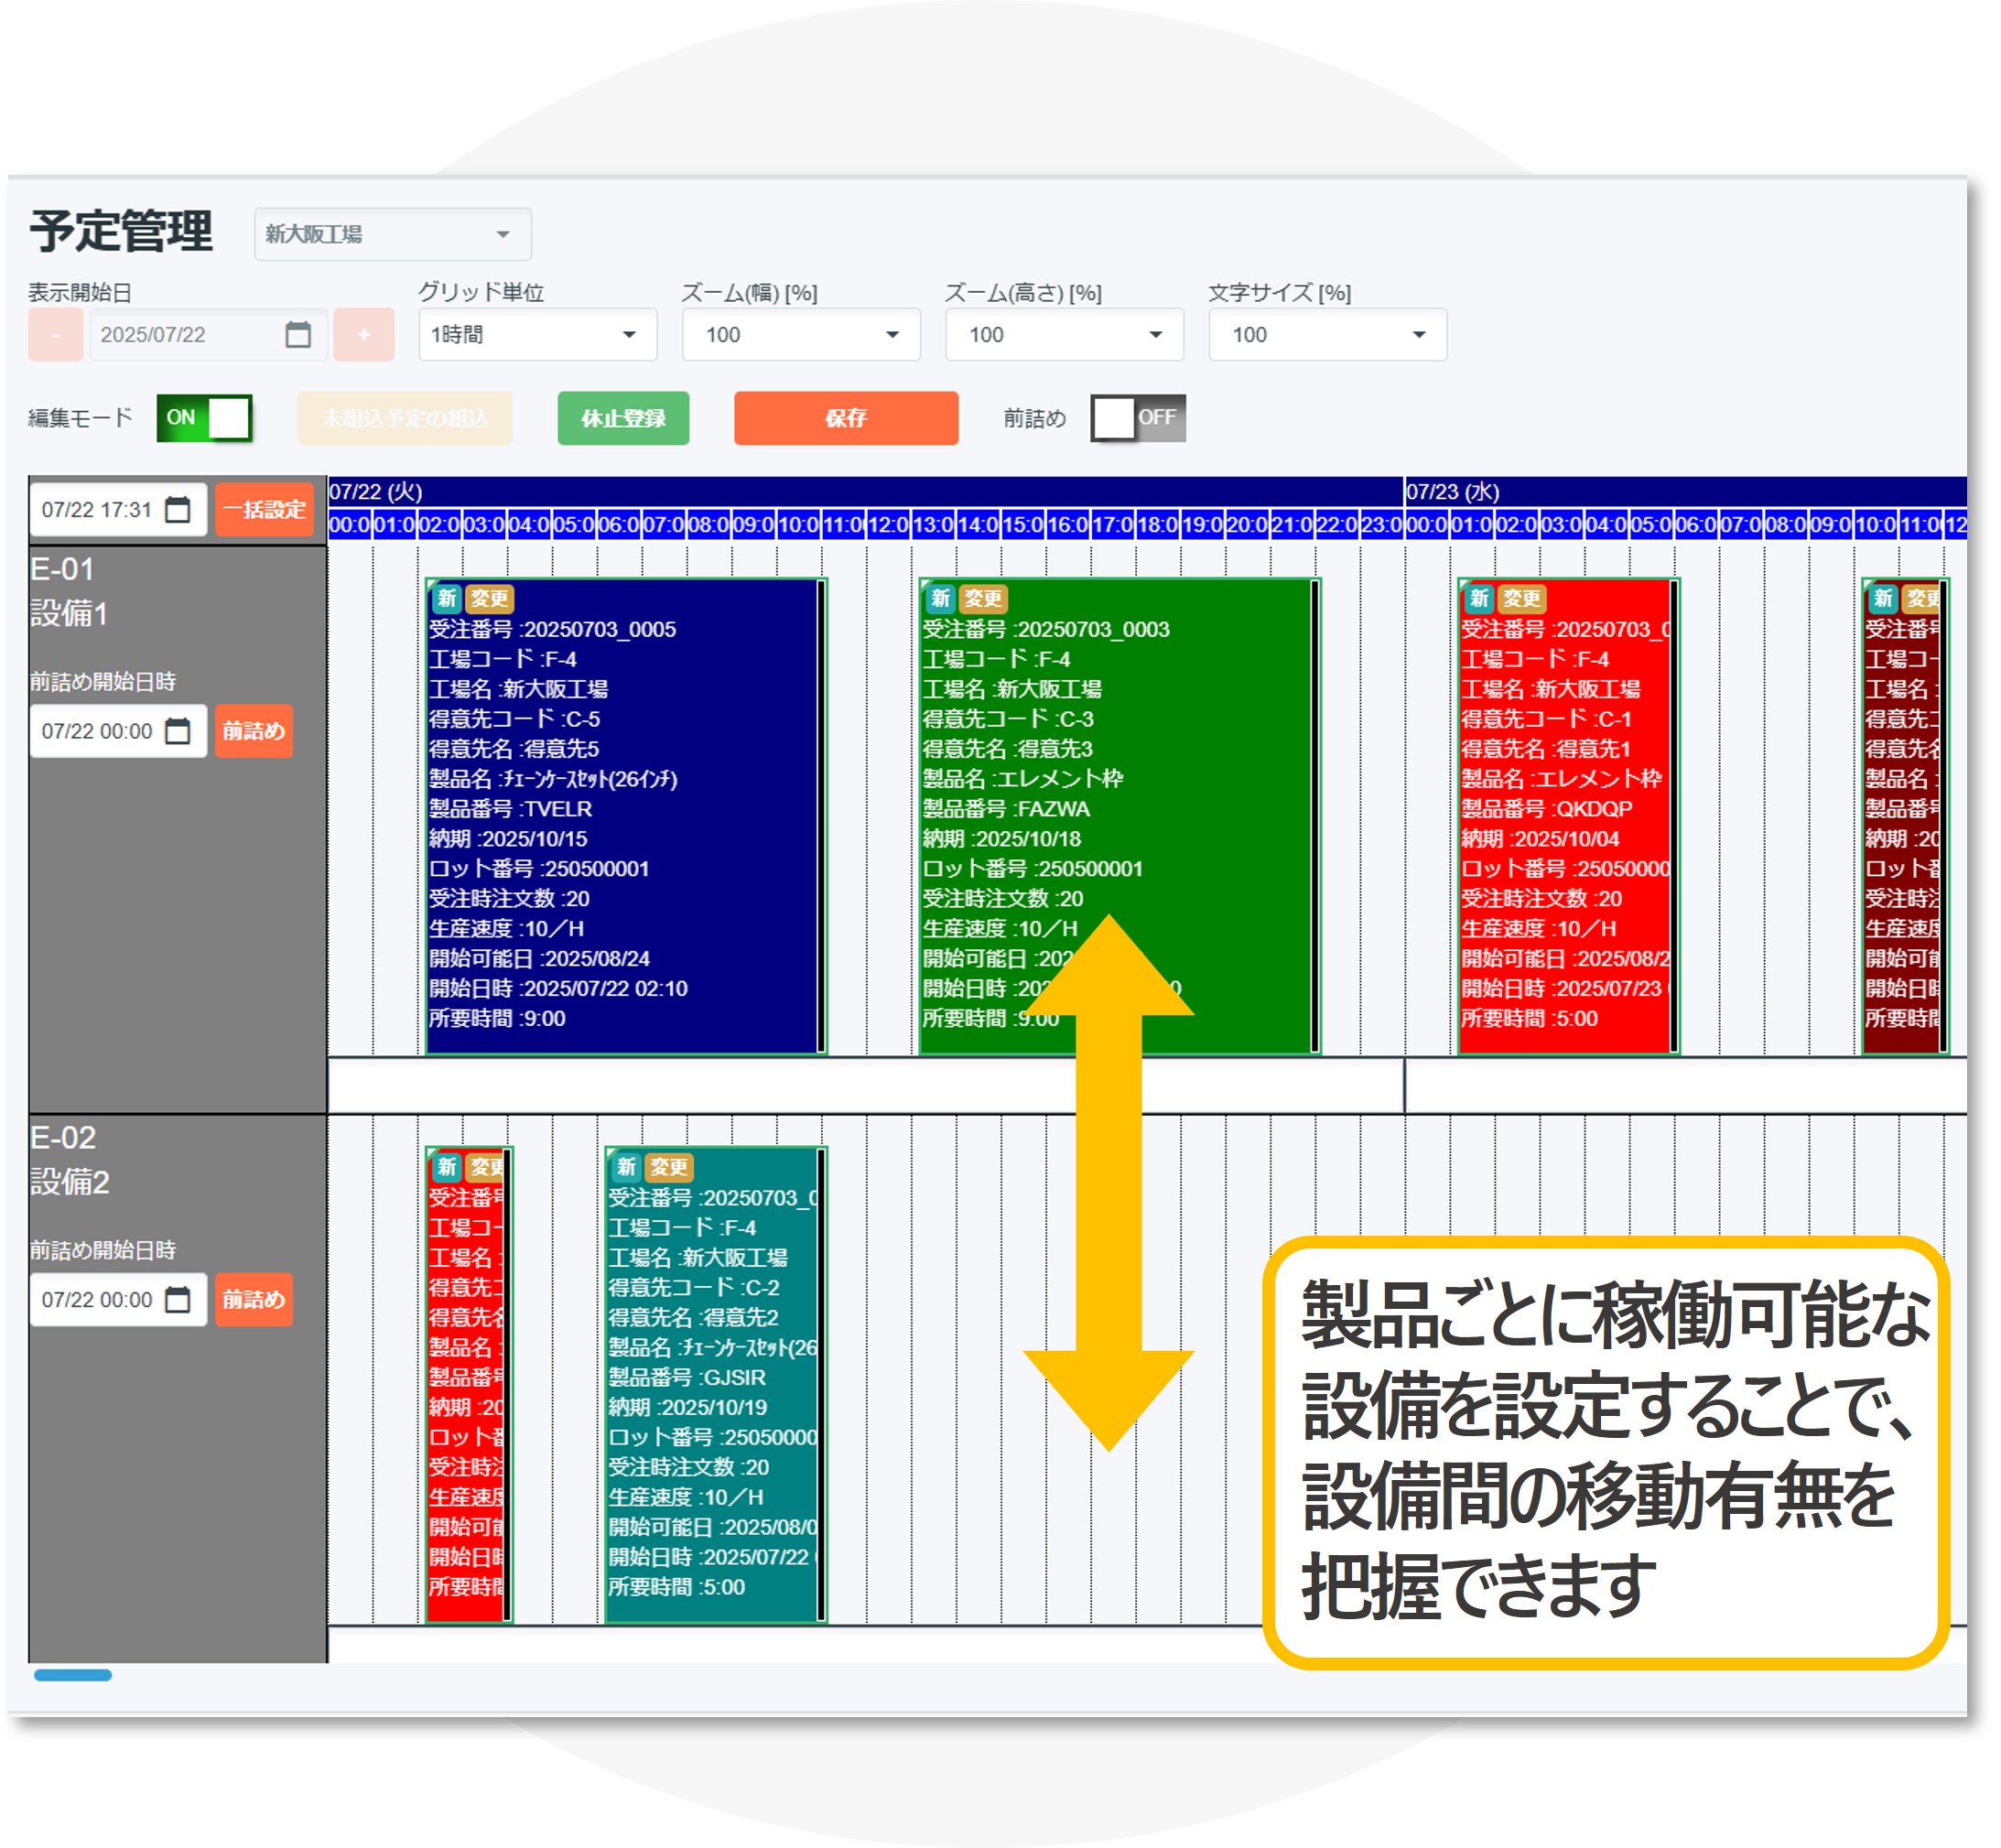Click 12:0 hour cell under 07/22
2001x1848 pixels.
coord(889,524)
